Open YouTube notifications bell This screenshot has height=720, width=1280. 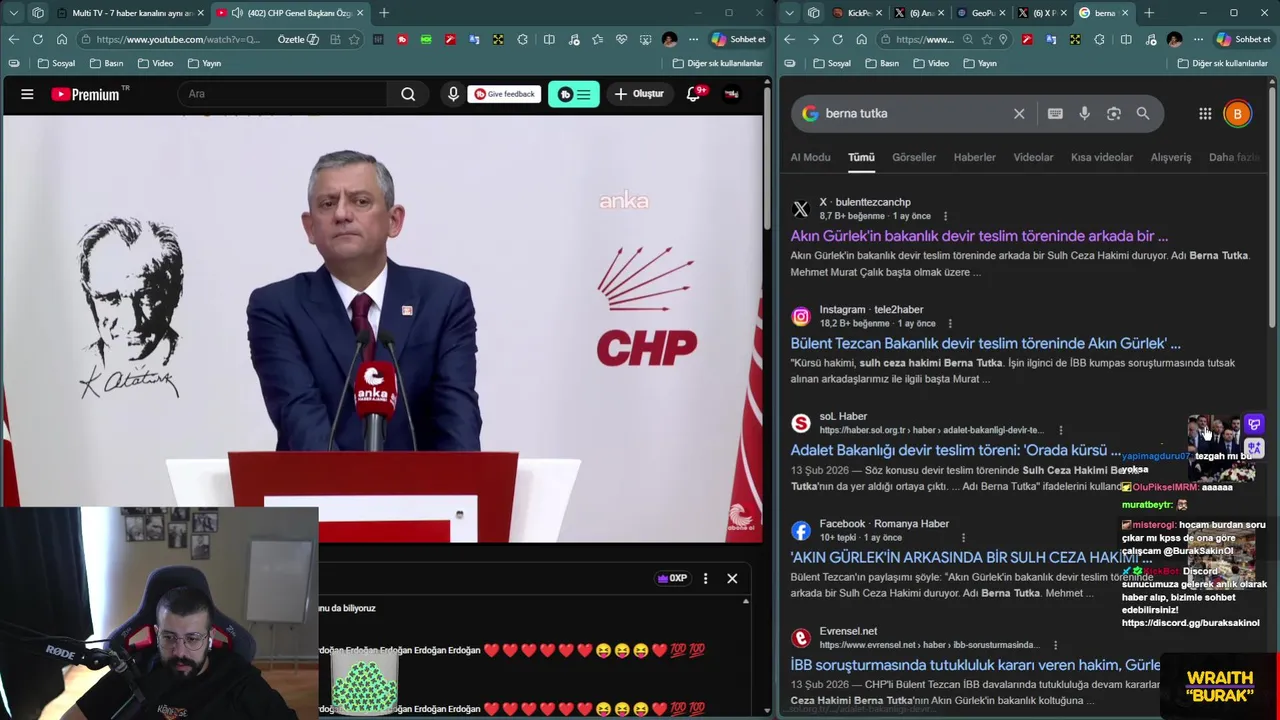point(693,94)
